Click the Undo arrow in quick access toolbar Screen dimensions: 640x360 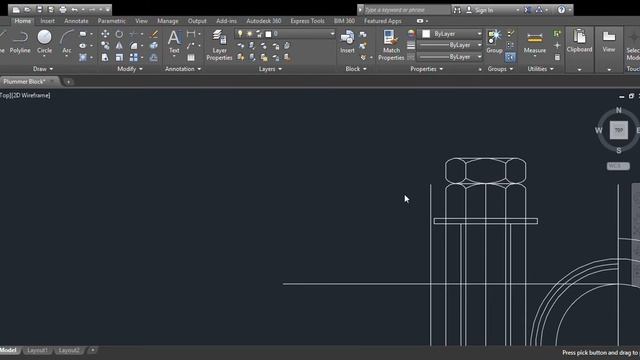pos(74,9)
